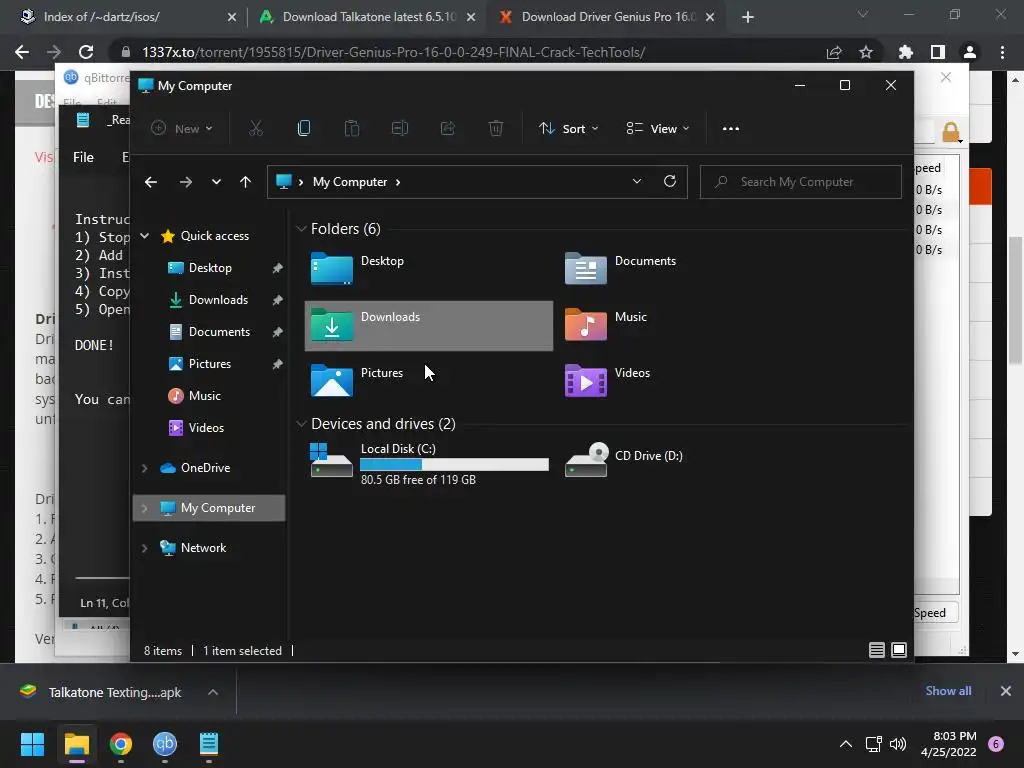Viewport: 1024px width, 768px height.
Task: Open Videos in the navigation sidebar
Action: tap(206, 428)
